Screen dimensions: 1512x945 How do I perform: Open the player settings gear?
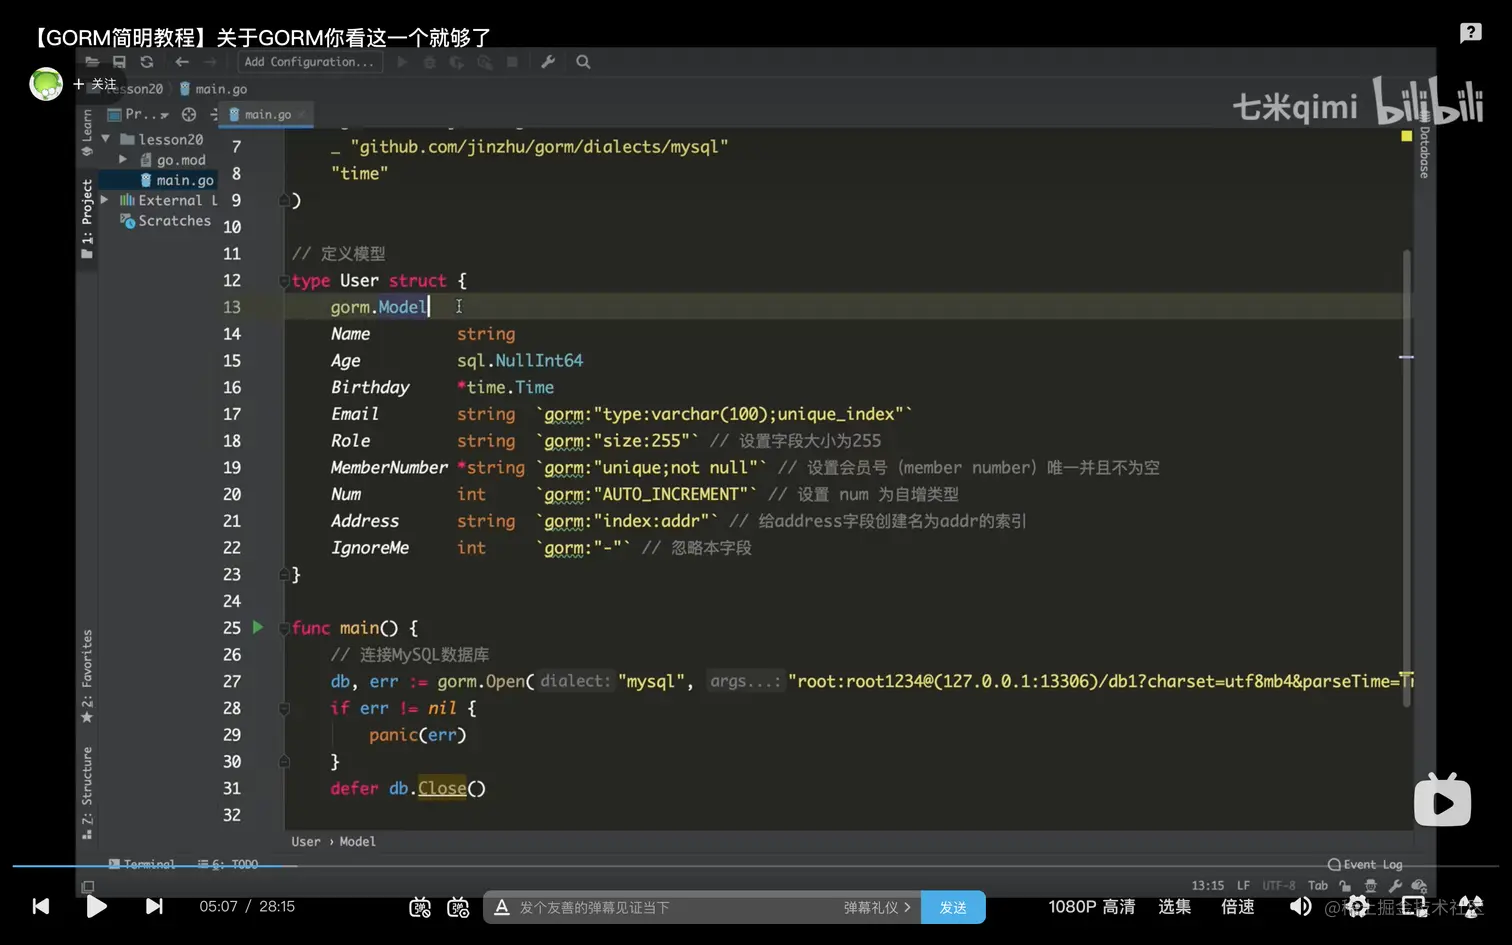1357,907
